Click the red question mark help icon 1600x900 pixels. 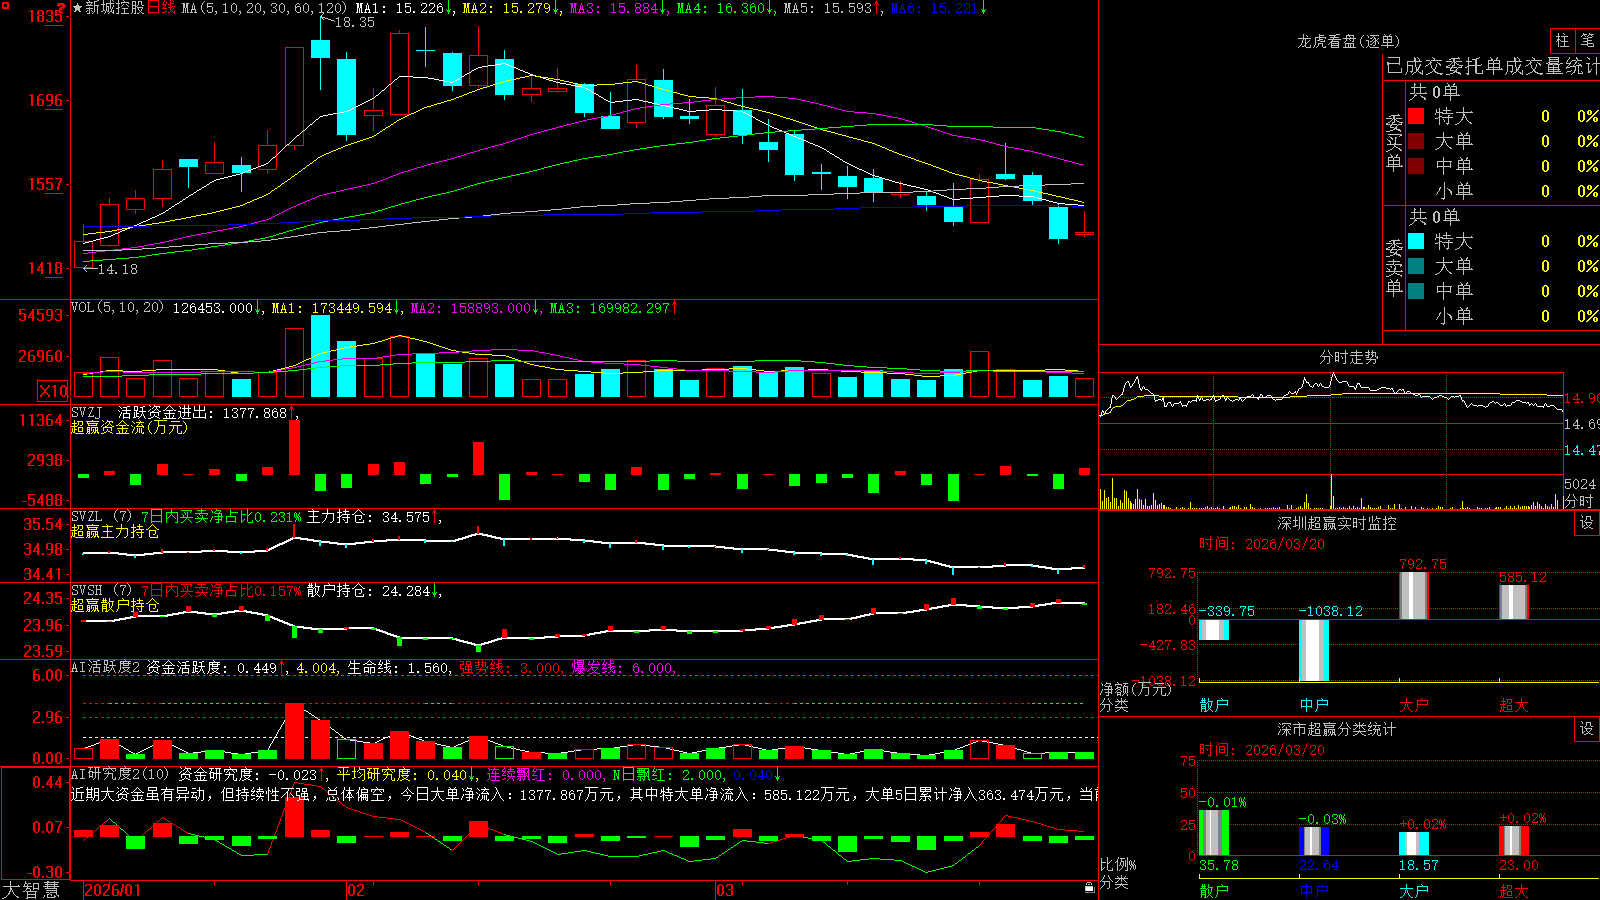coord(62,8)
